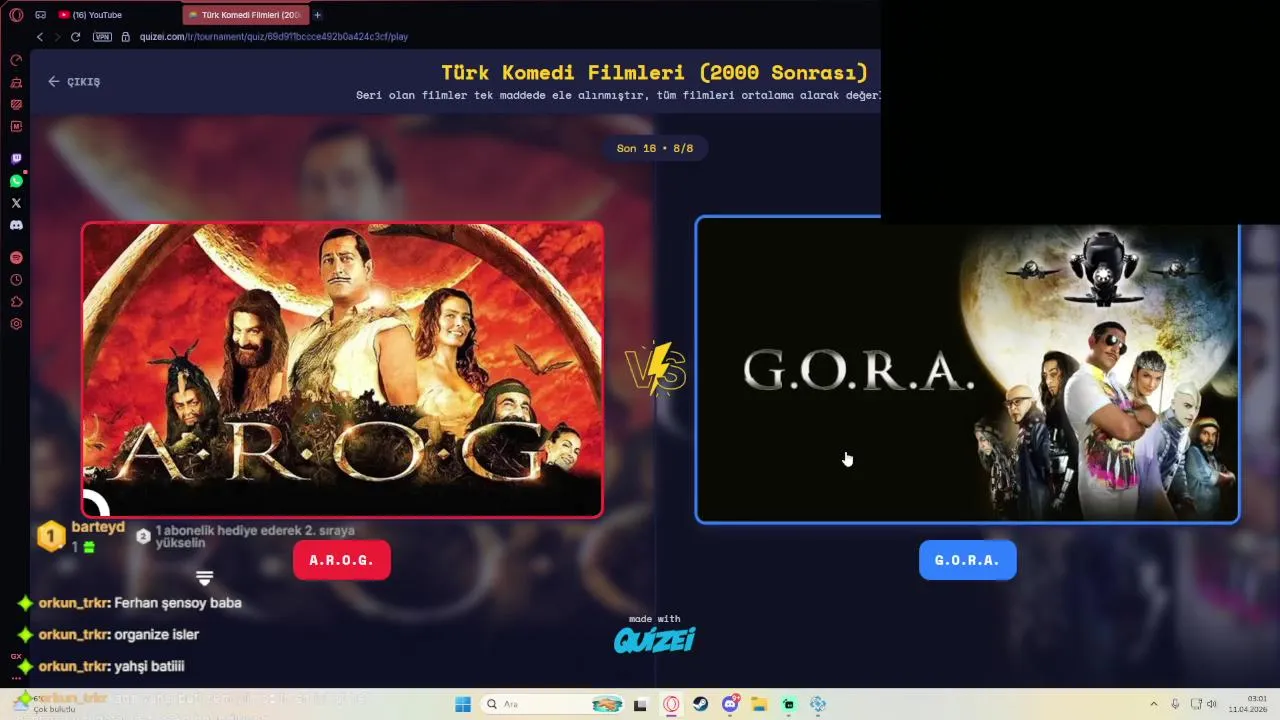Open extensions cube icon in sidebar
The width and height of the screenshot is (1280, 720).
click(16, 302)
